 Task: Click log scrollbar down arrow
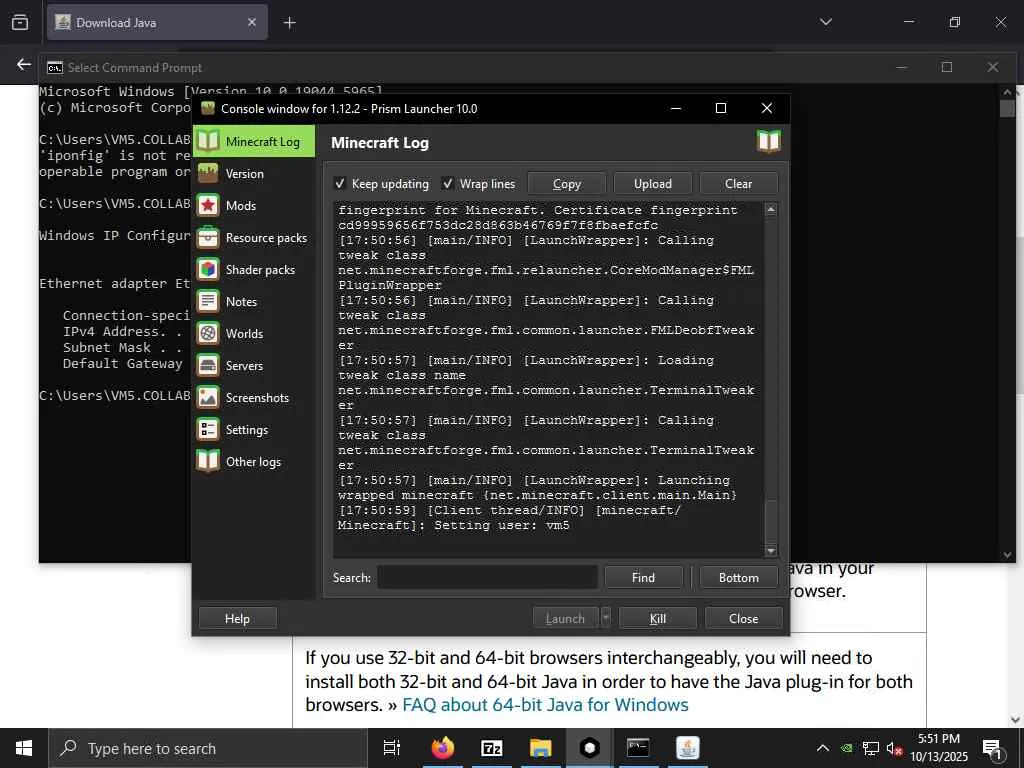click(771, 551)
